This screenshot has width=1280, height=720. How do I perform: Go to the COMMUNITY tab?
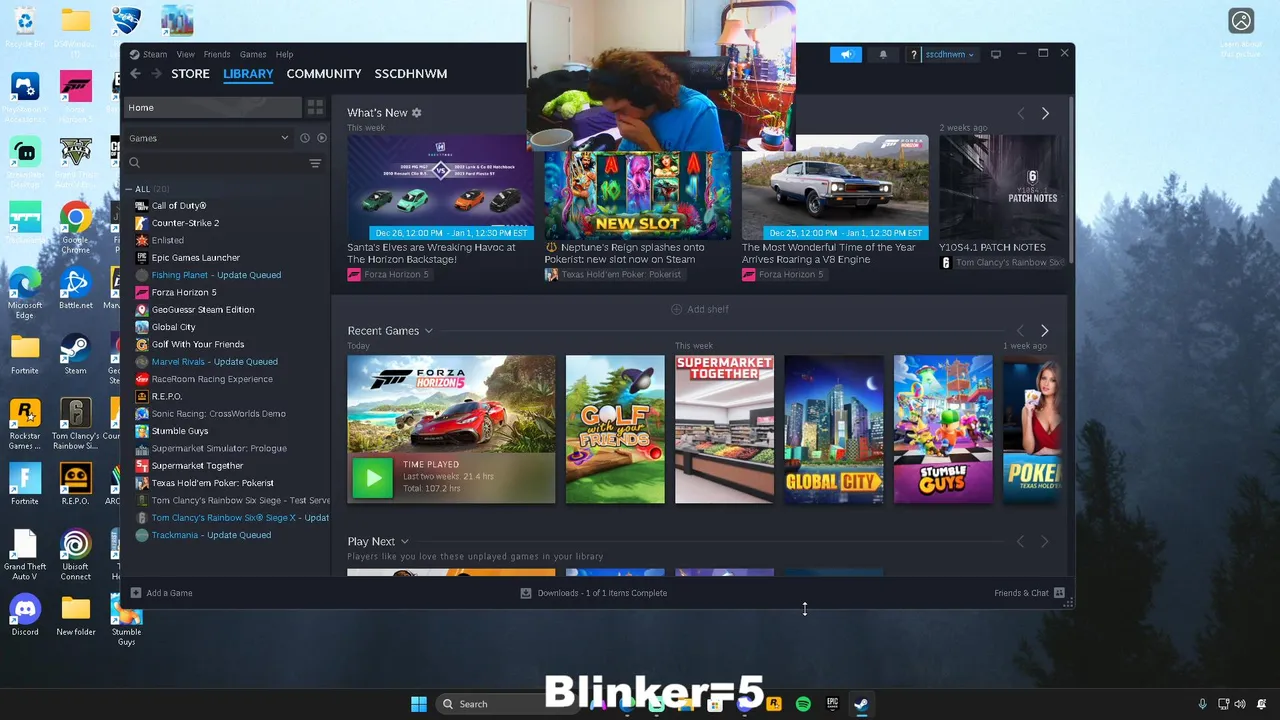tap(324, 74)
